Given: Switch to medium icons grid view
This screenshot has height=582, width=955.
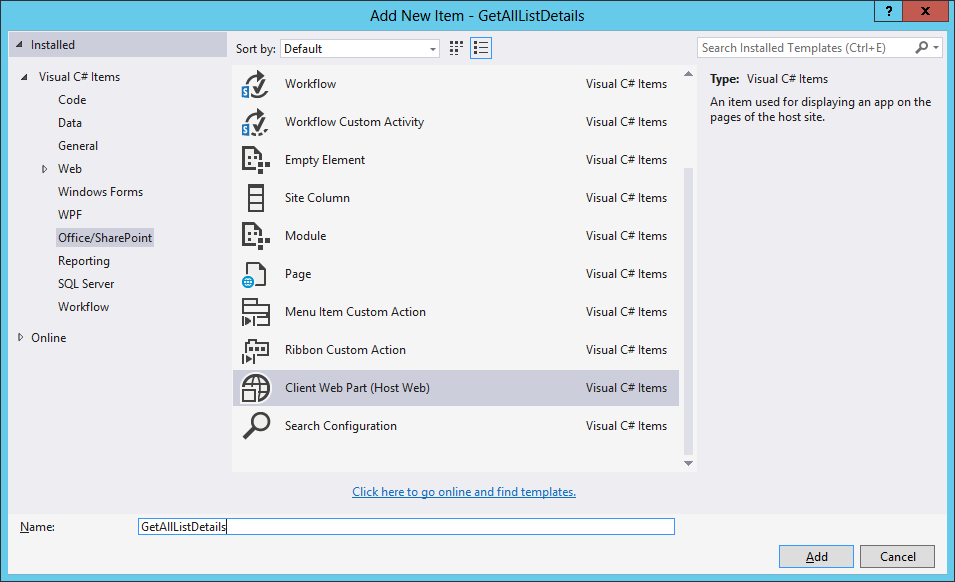Looking at the screenshot, I should coord(456,48).
